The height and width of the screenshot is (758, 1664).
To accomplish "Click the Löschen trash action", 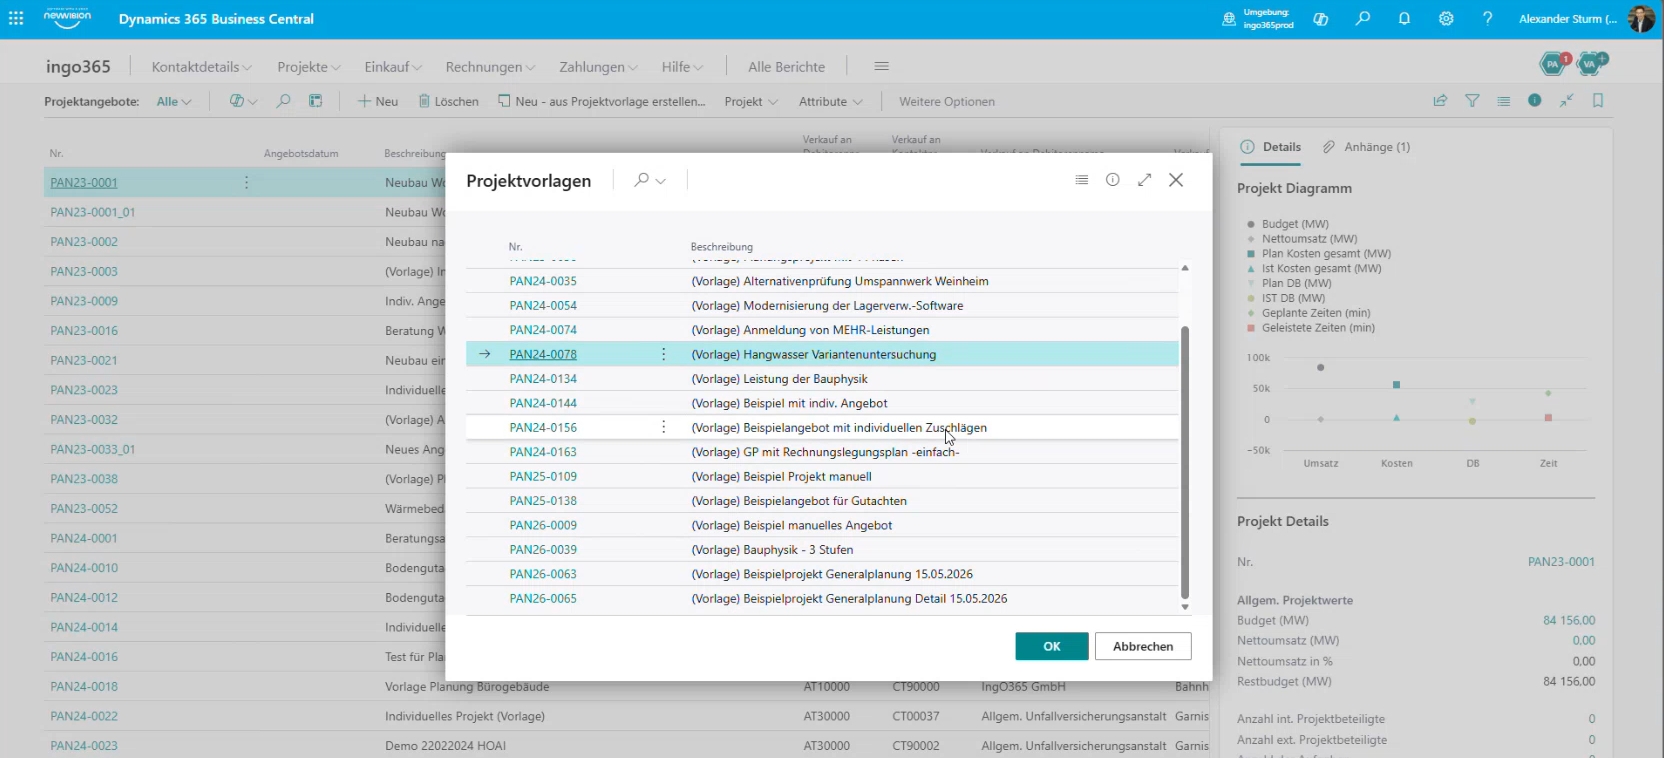I will pyautogui.click(x=448, y=101).
